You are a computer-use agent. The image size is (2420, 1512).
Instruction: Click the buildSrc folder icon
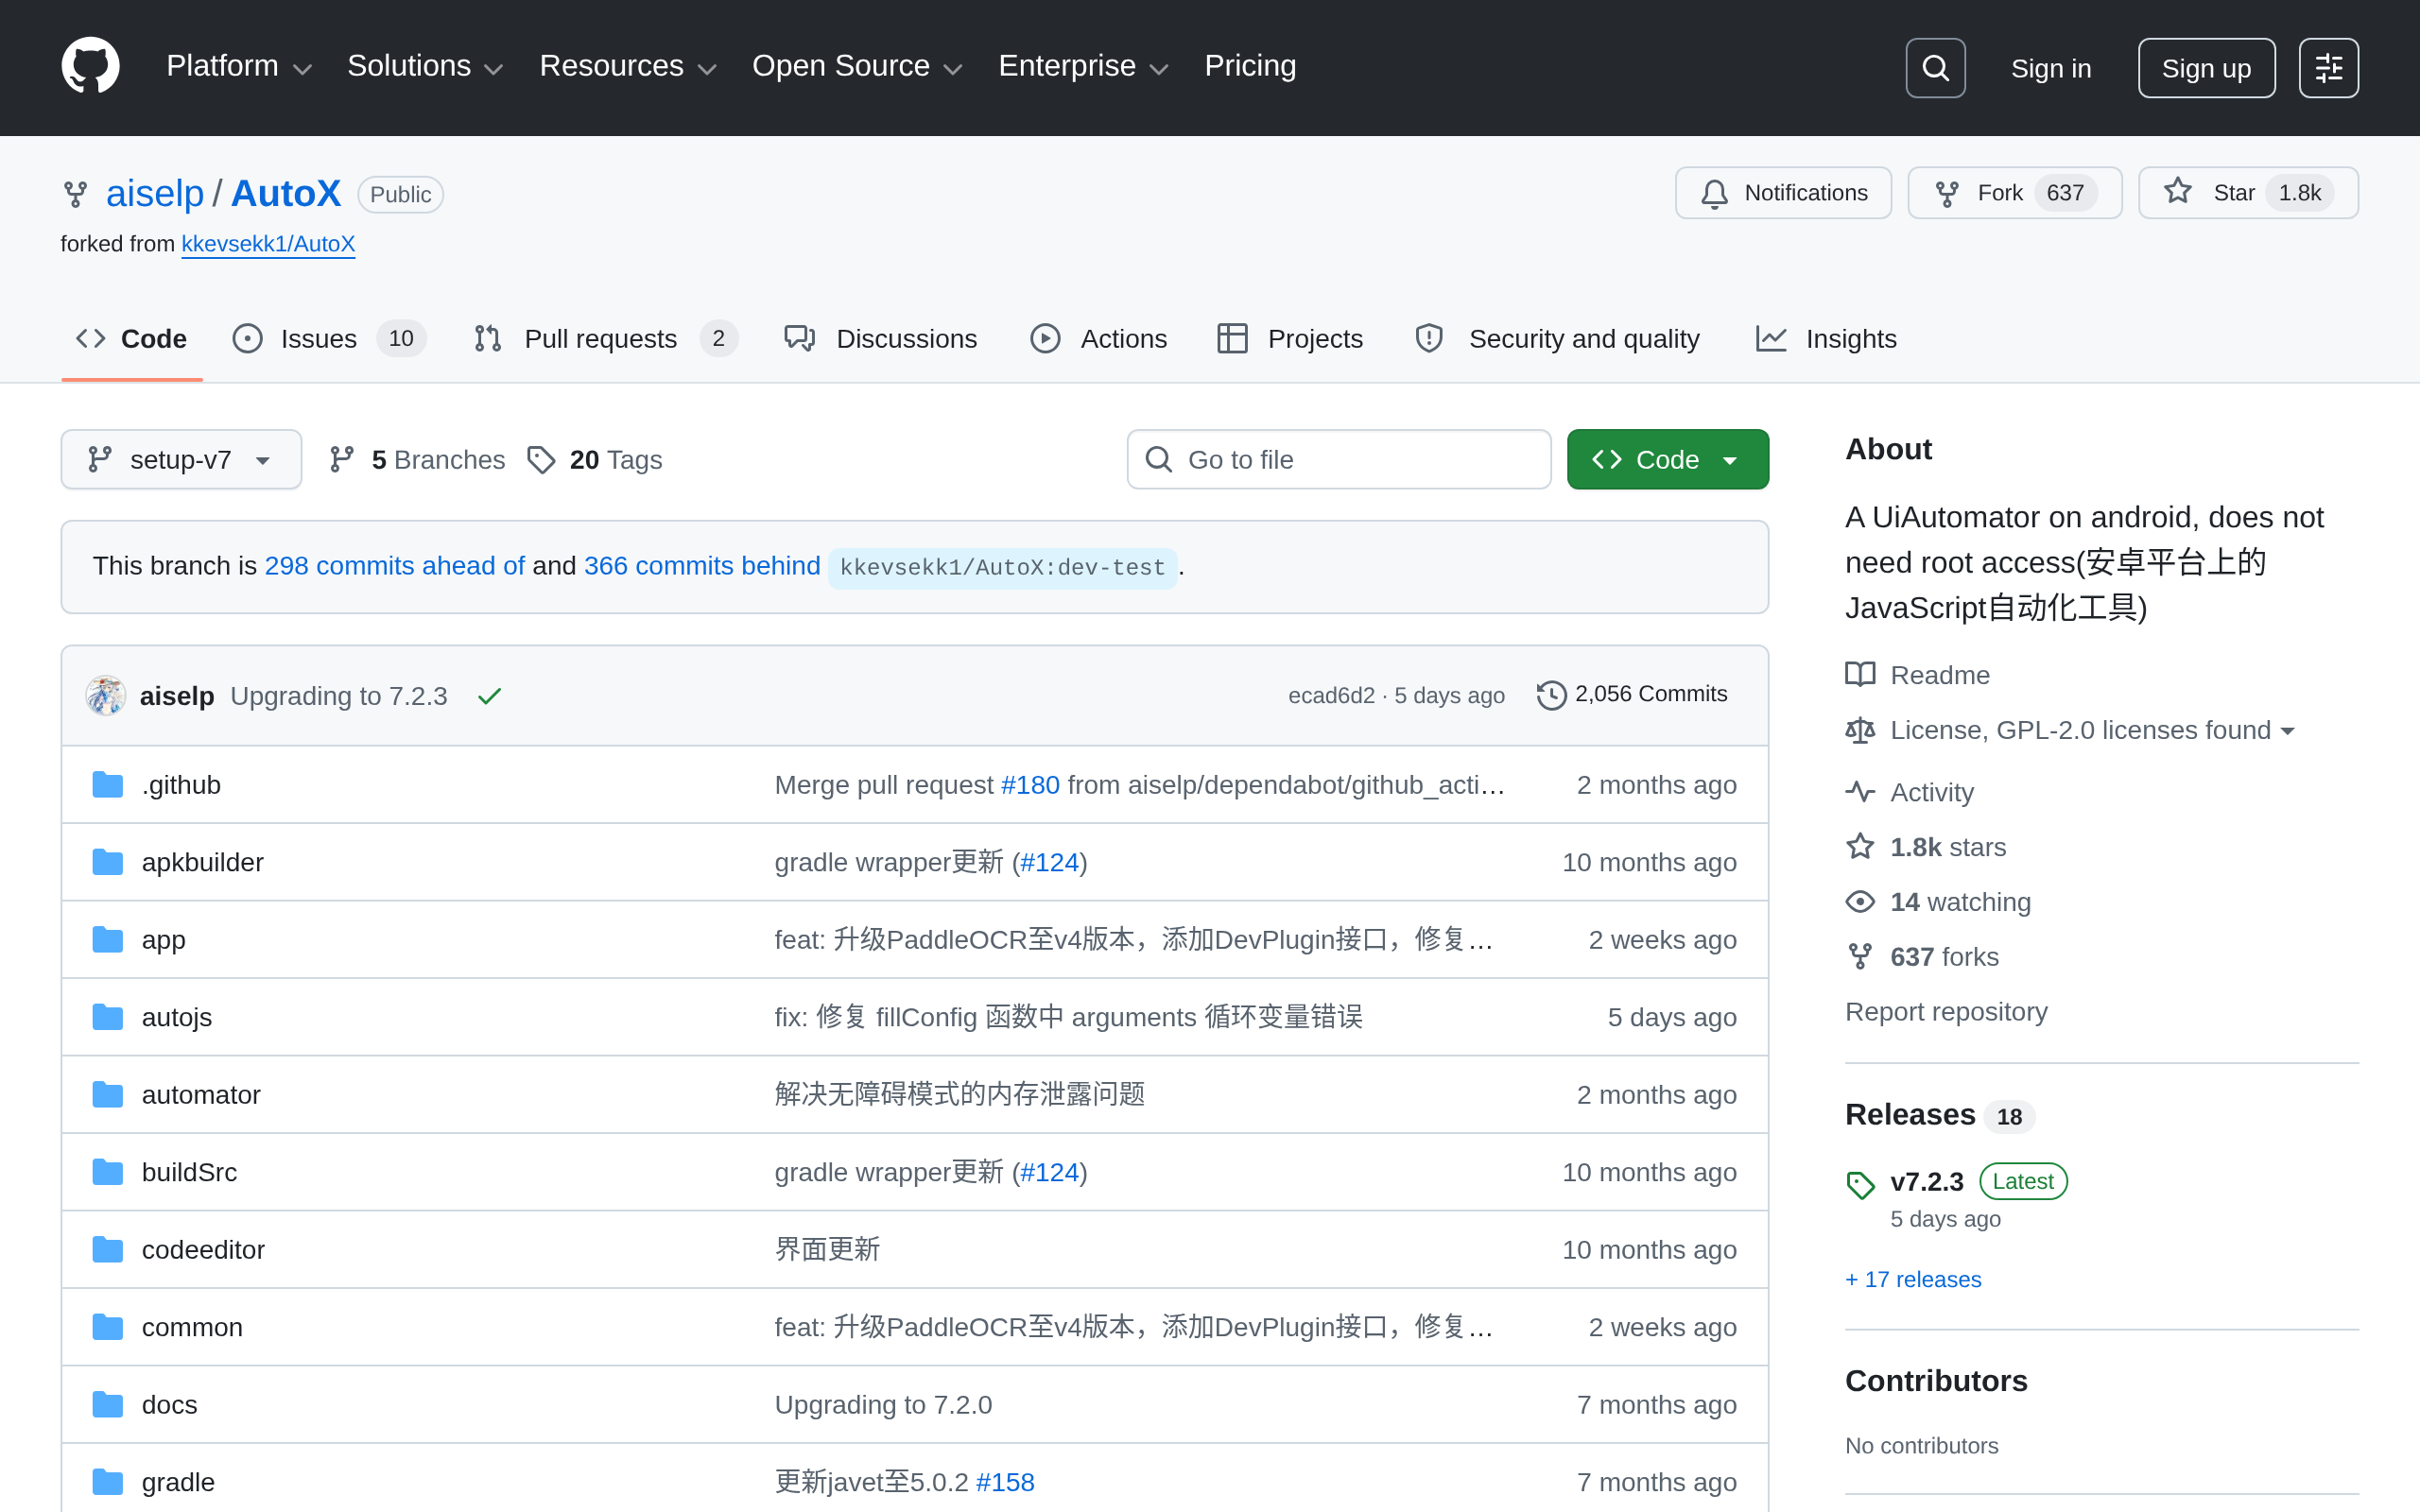coord(108,1172)
